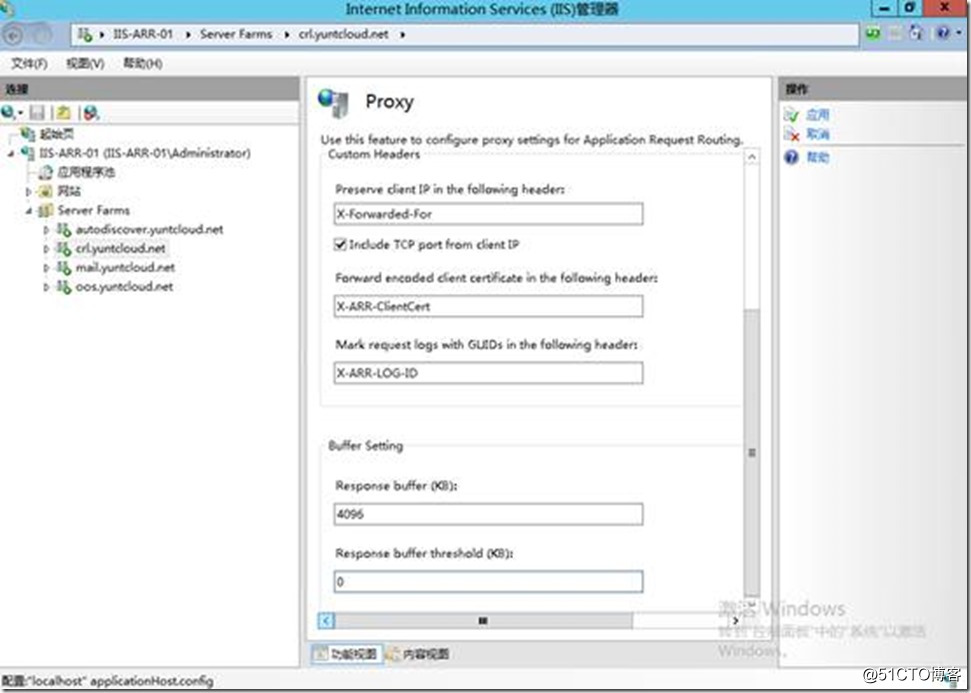Click crl.yuntcloud.net in the address breadcrumb
971x693 pixels.
click(x=344, y=34)
